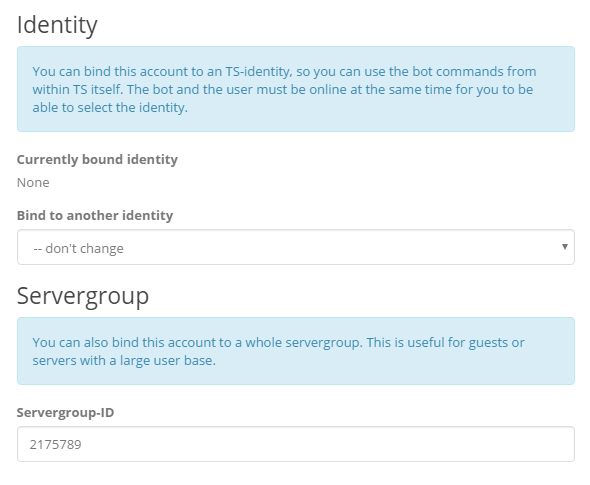
Task: Open the "Bind to another identity" dropdown
Action: (296, 247)
